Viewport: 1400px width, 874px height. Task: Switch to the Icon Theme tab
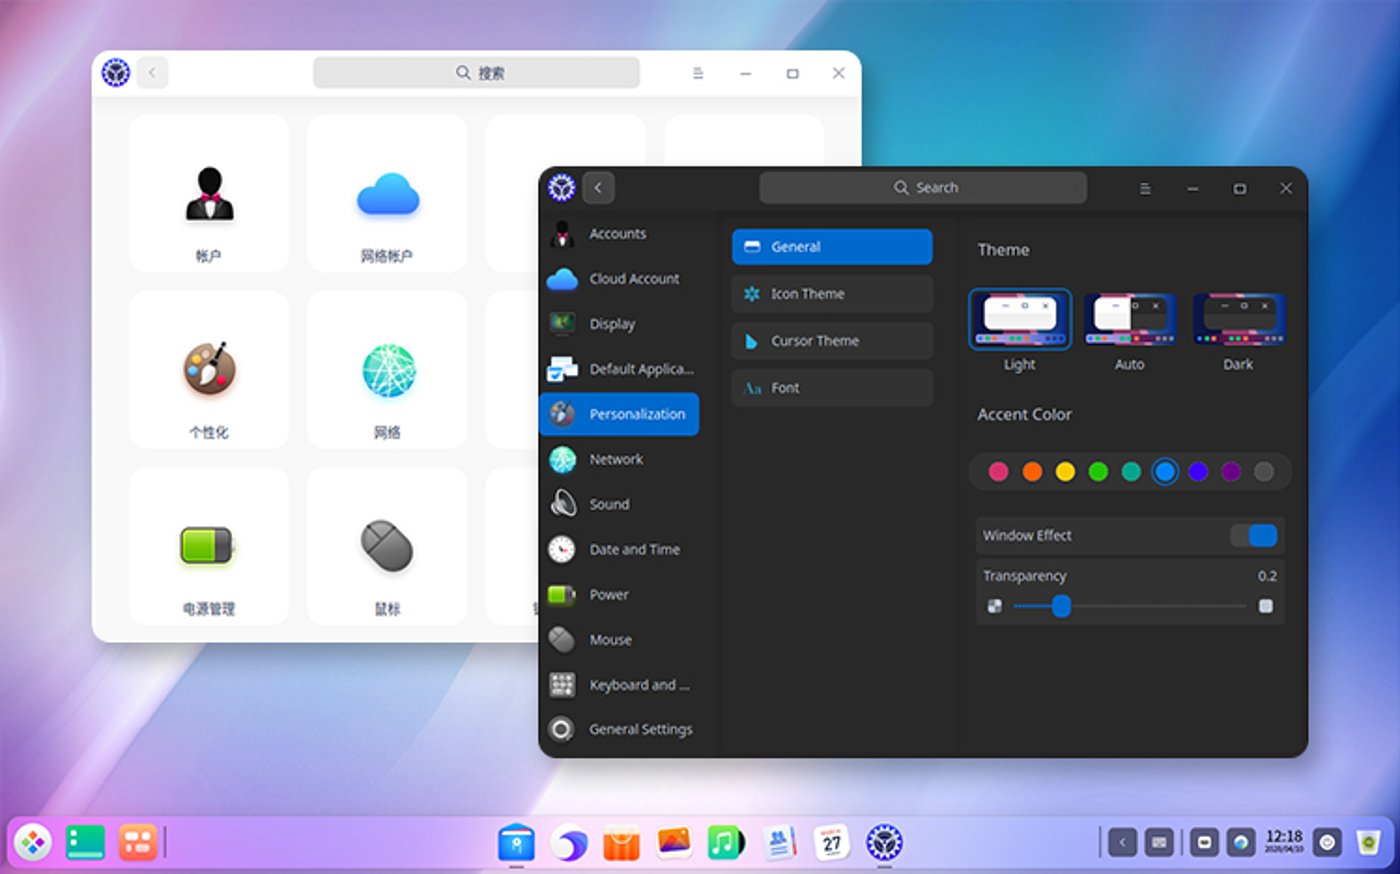point(832,293)
